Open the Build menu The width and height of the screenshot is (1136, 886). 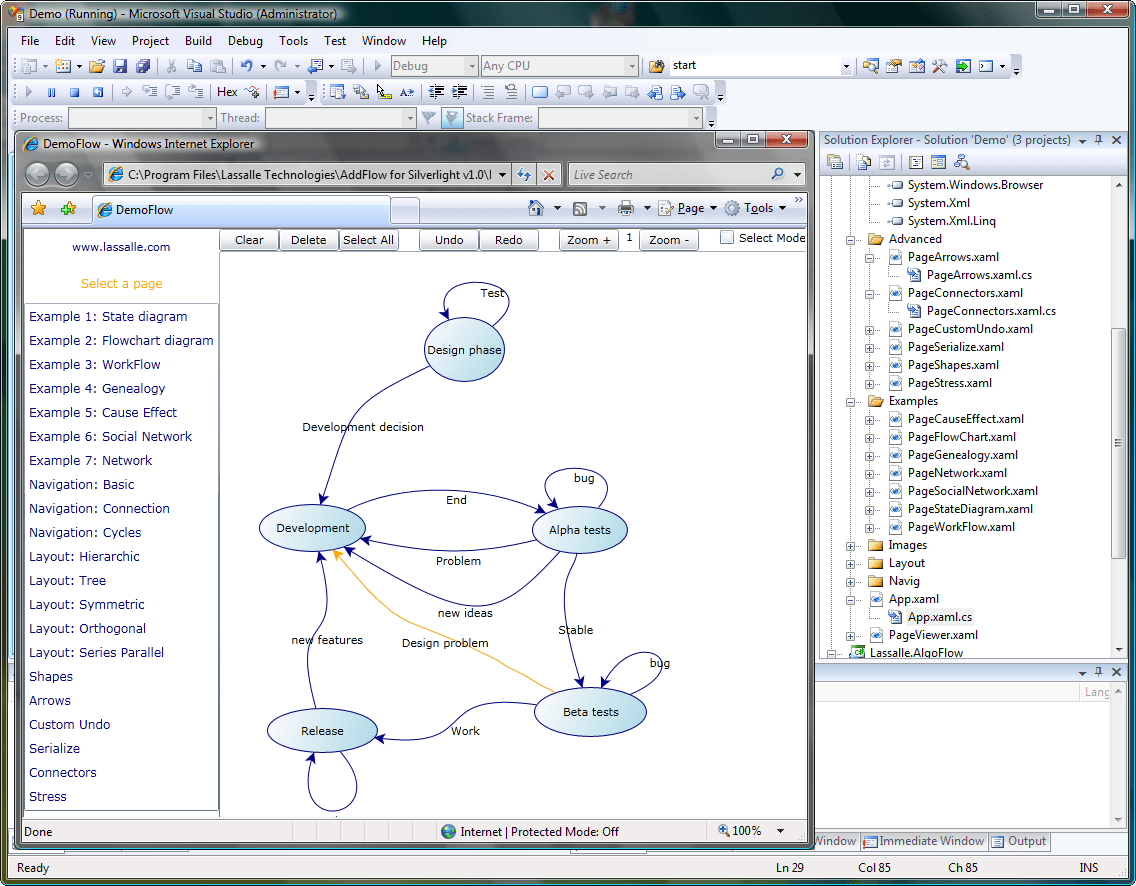coord(198,41)
